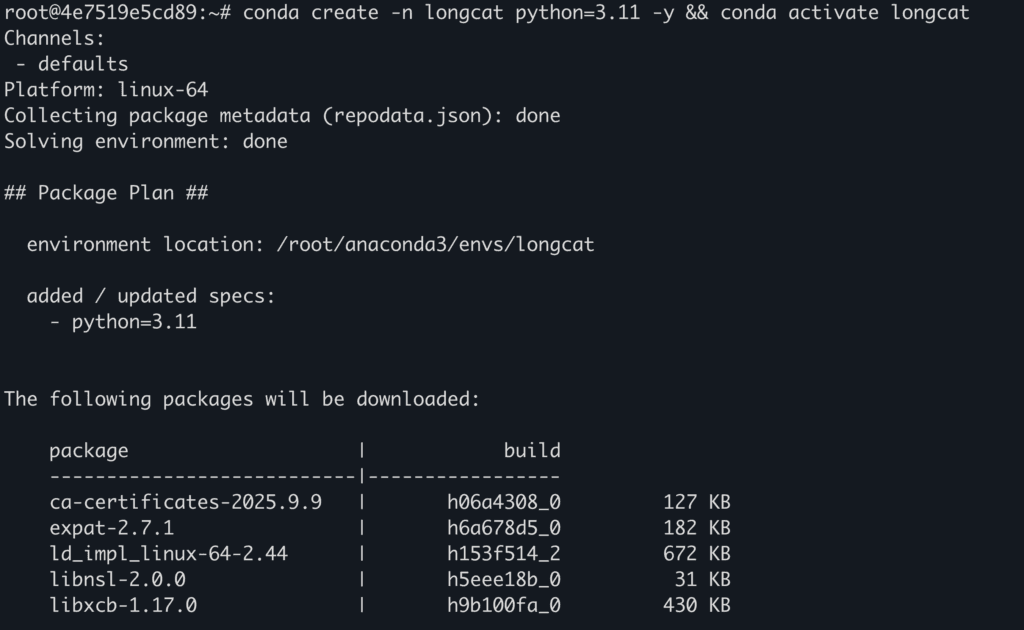Click the libnsl-2.0.0 package name
Screen dimensions: 1024x630
[x=117, y=579]
